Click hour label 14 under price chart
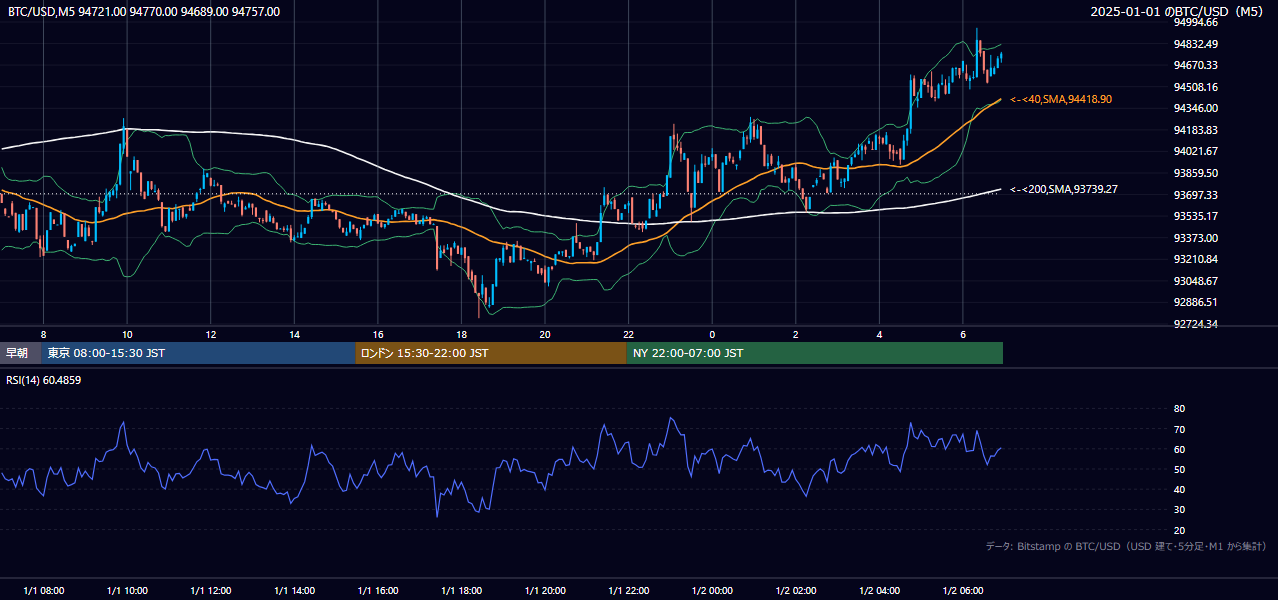 pyautogui.click(x=294, y=334)
